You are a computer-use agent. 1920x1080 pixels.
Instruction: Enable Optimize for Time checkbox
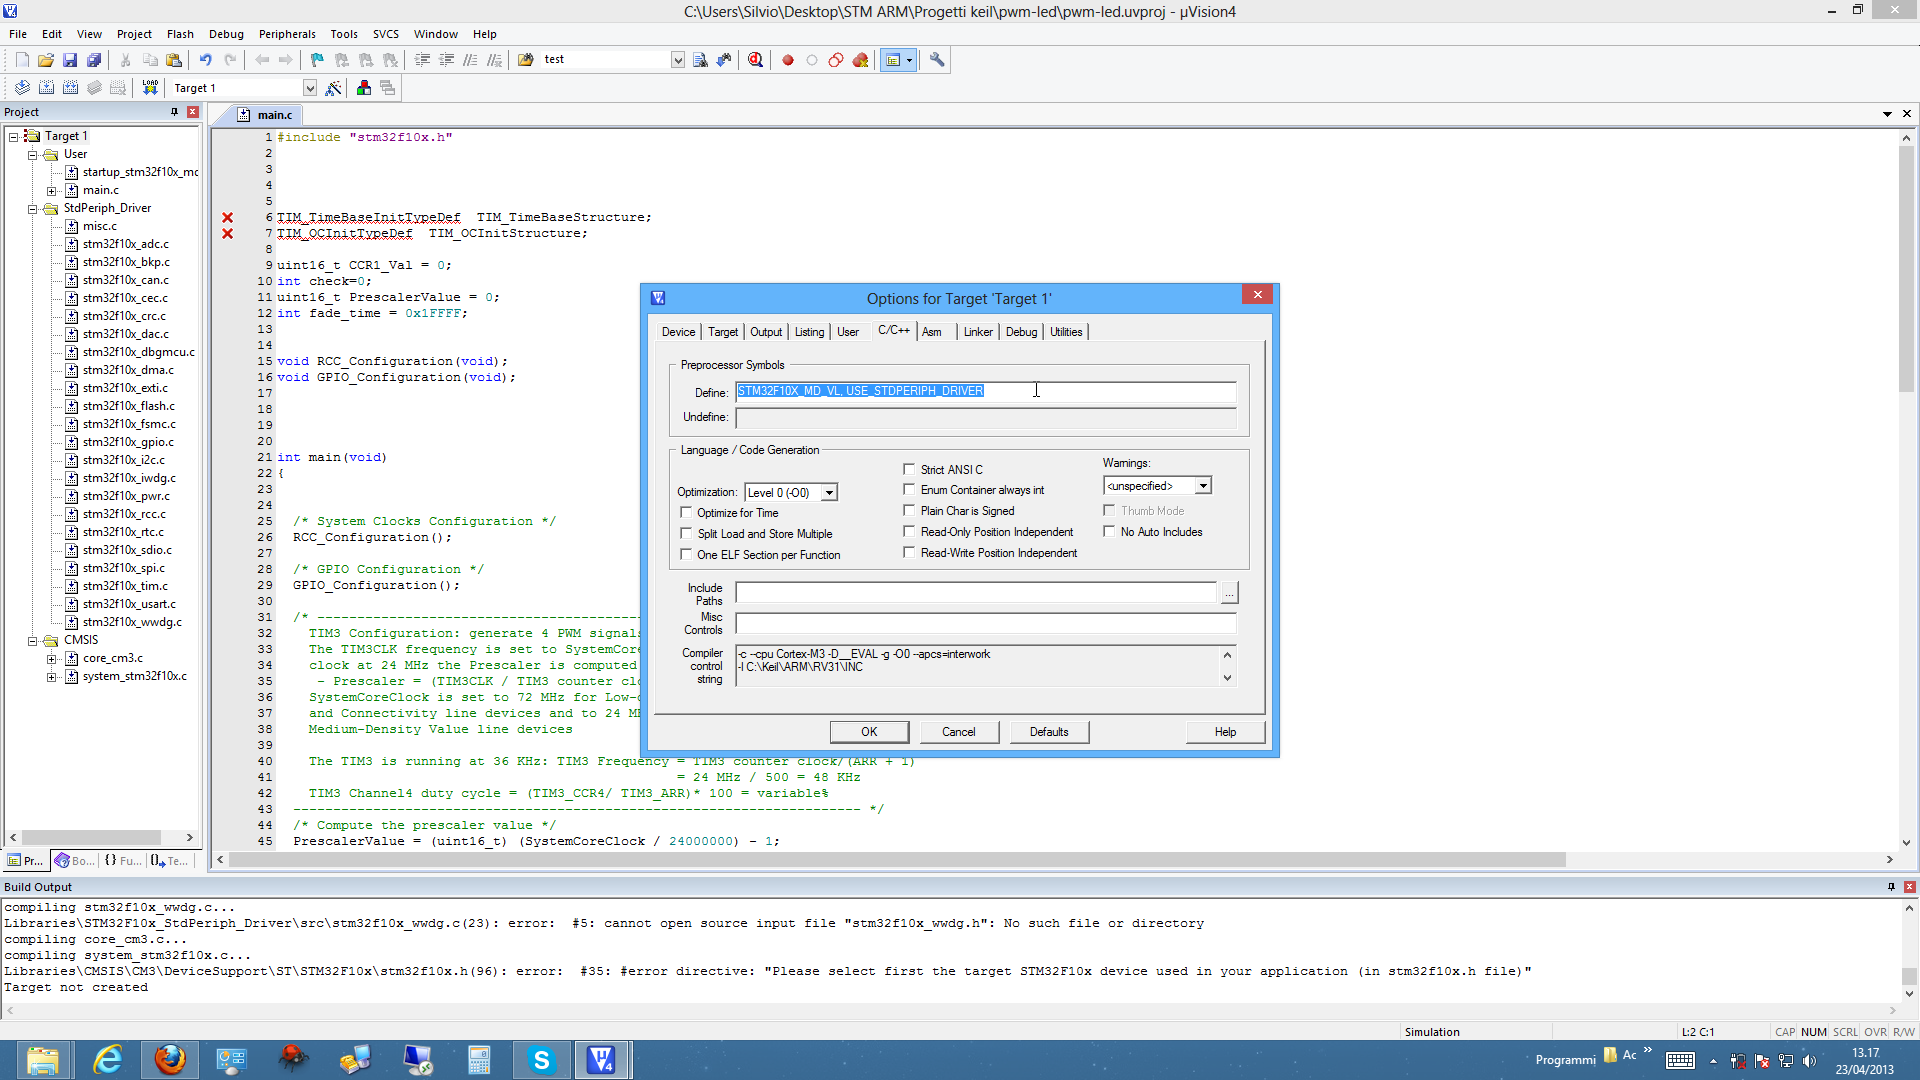[686, 513]
